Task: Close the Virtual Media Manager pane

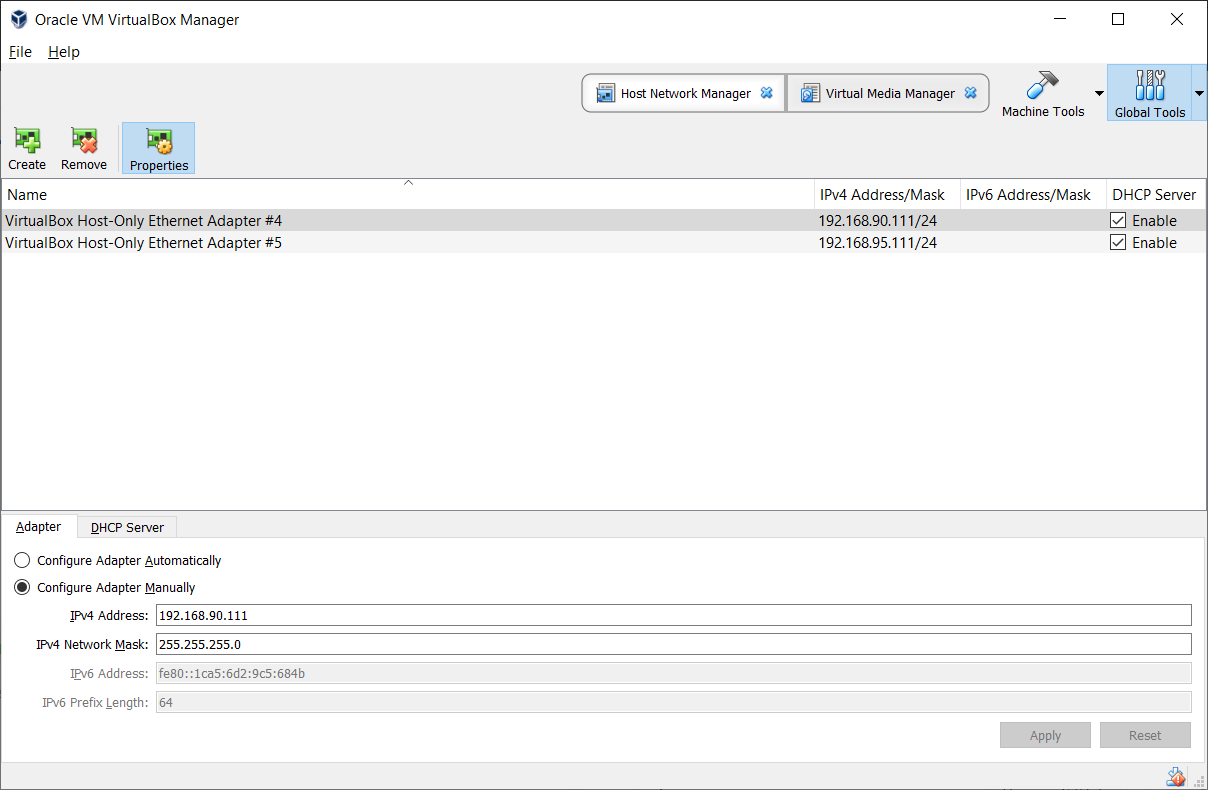Action: pyautogui.click(x=970, y=93)
